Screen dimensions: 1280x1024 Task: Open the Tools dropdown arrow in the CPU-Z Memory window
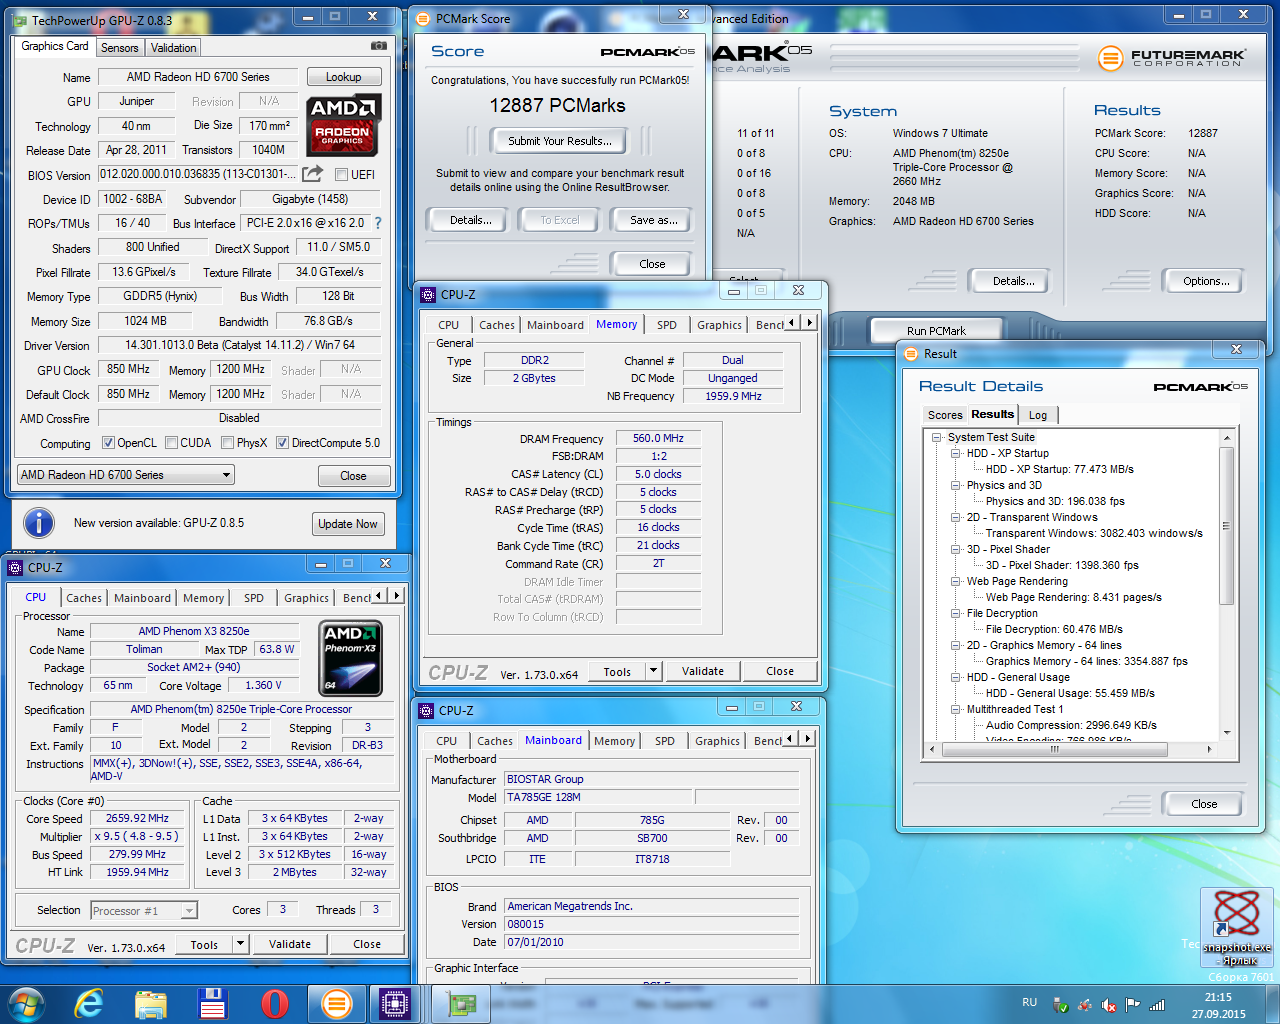[x=653, y=671]
